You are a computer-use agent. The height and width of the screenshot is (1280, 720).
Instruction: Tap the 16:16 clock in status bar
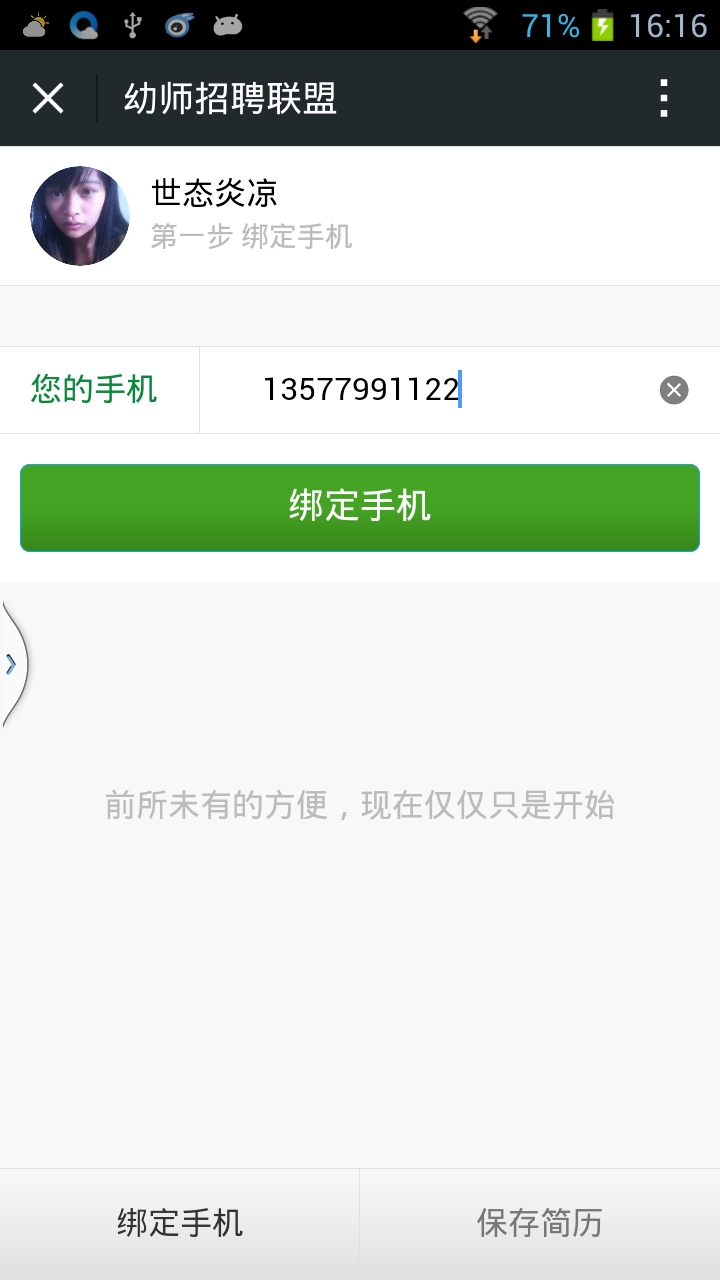667,26
